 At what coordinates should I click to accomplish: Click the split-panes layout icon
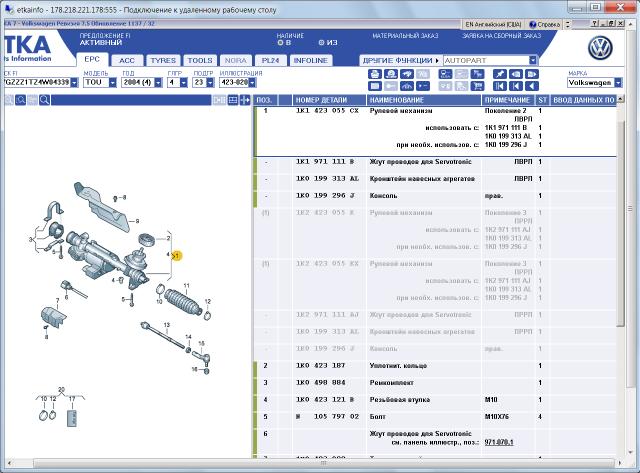click(233, 100)
